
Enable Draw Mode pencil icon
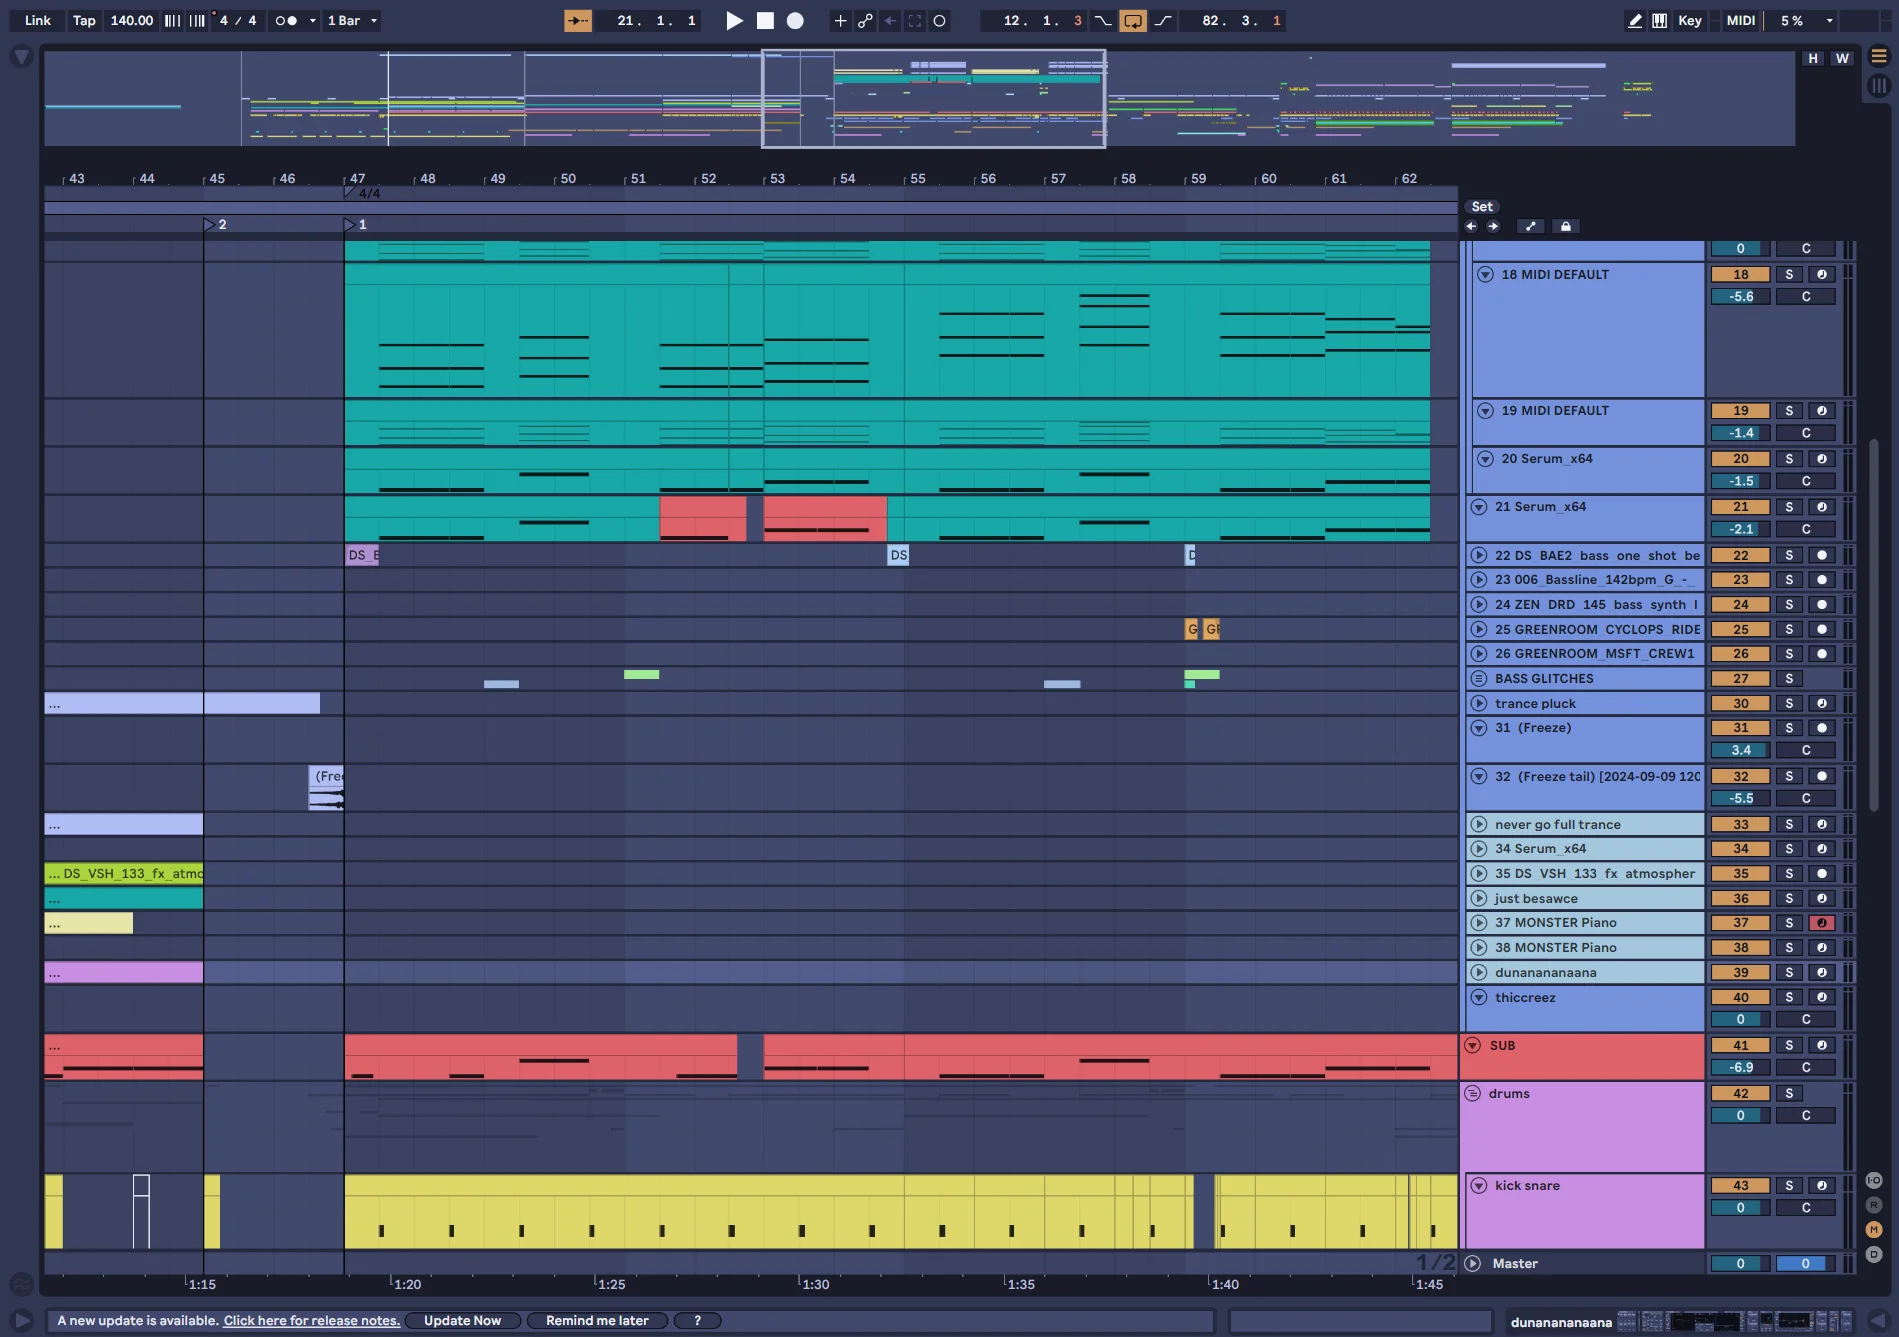click(x=1635, y=20)
